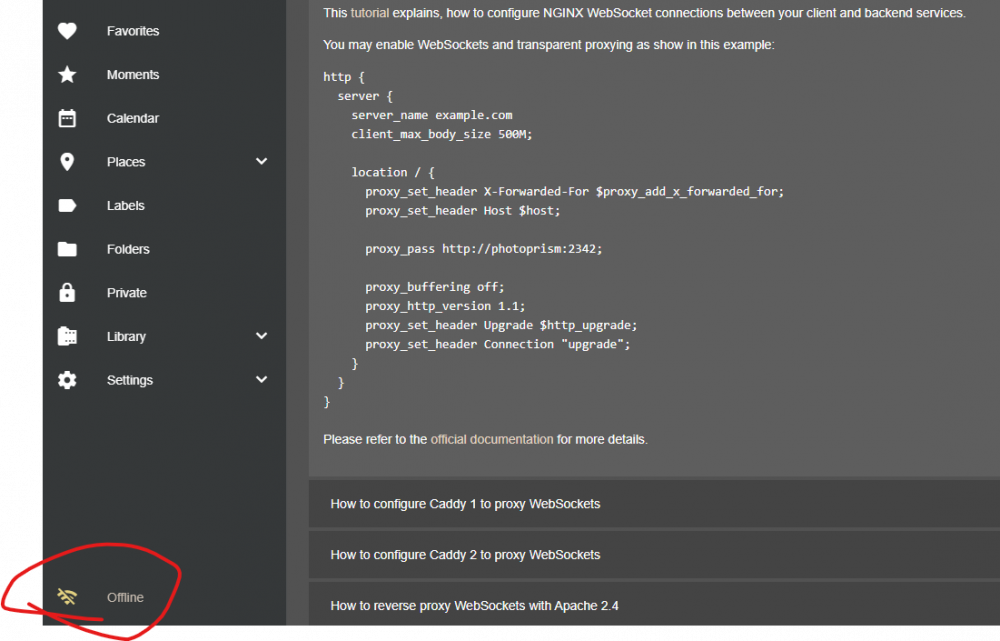The width and height of the screenshot is (1000, 641).
Task: Click the Offline wifi-off status icon
Action: point(67,597)
